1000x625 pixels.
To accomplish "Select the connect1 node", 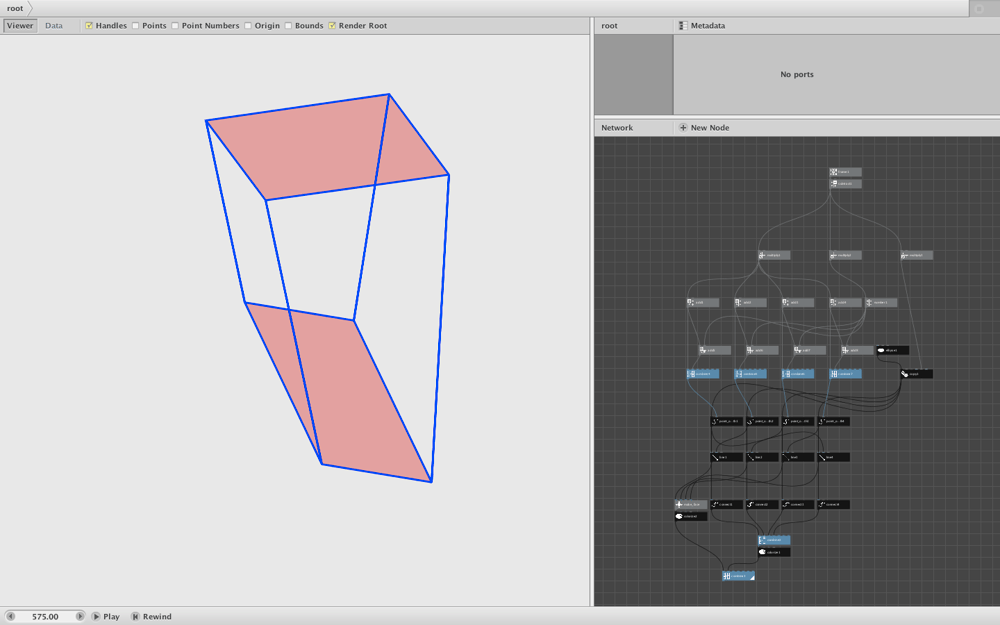I will [x=727, y=504].
